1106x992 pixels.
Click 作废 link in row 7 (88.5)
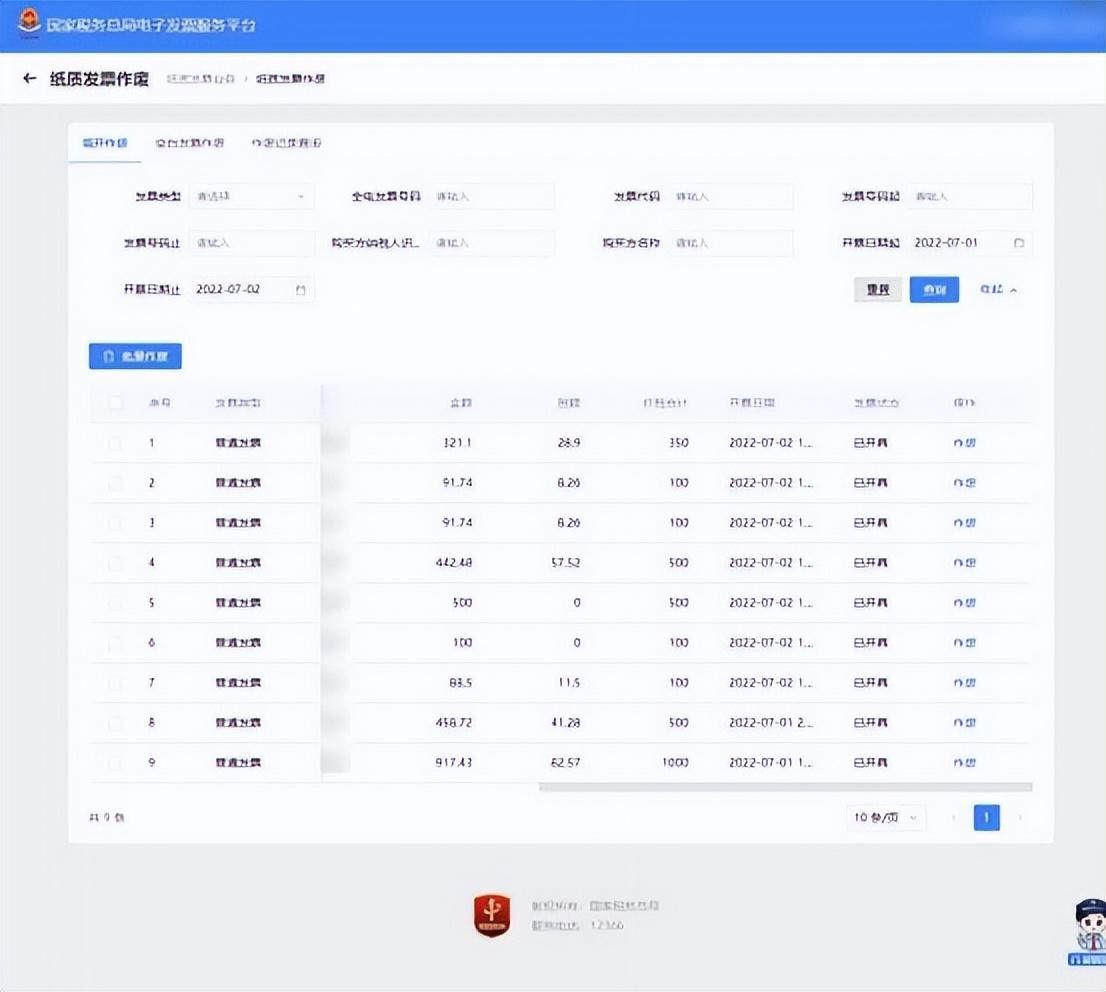(964, 683)
